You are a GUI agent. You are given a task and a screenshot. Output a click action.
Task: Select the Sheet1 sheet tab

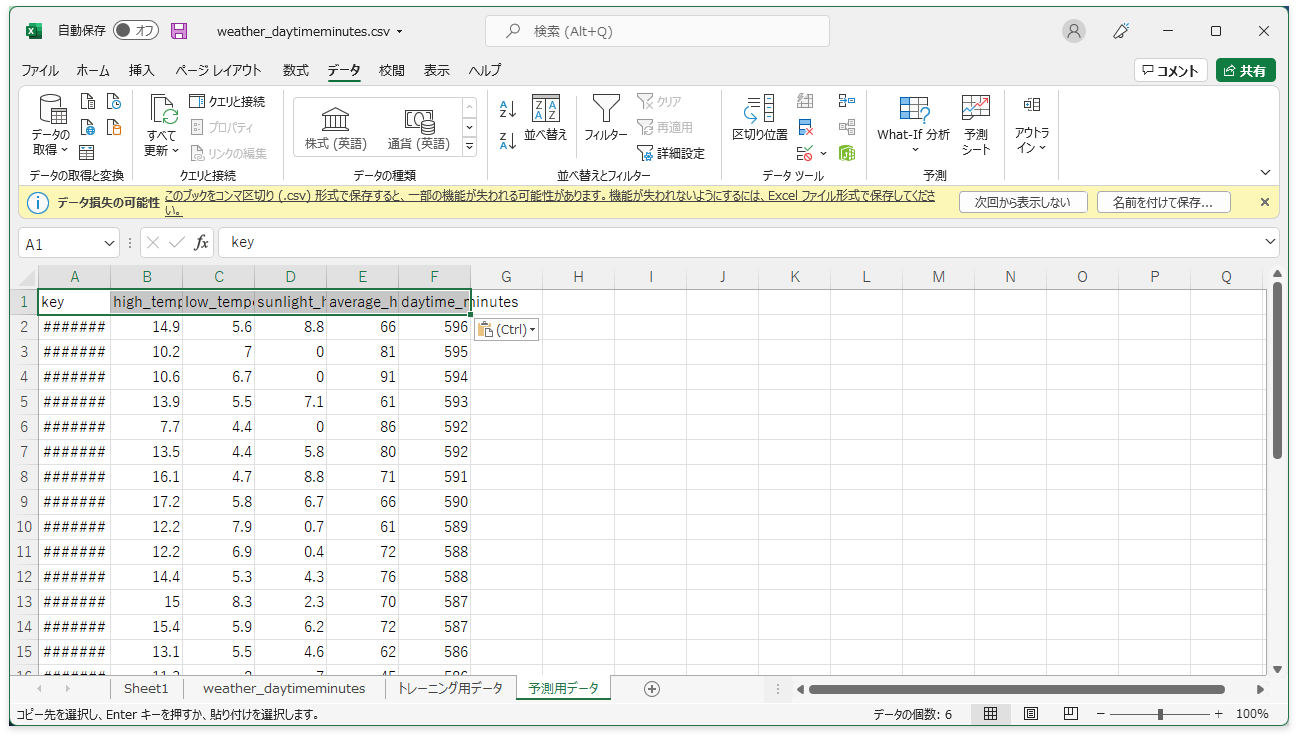click(146, 688)
